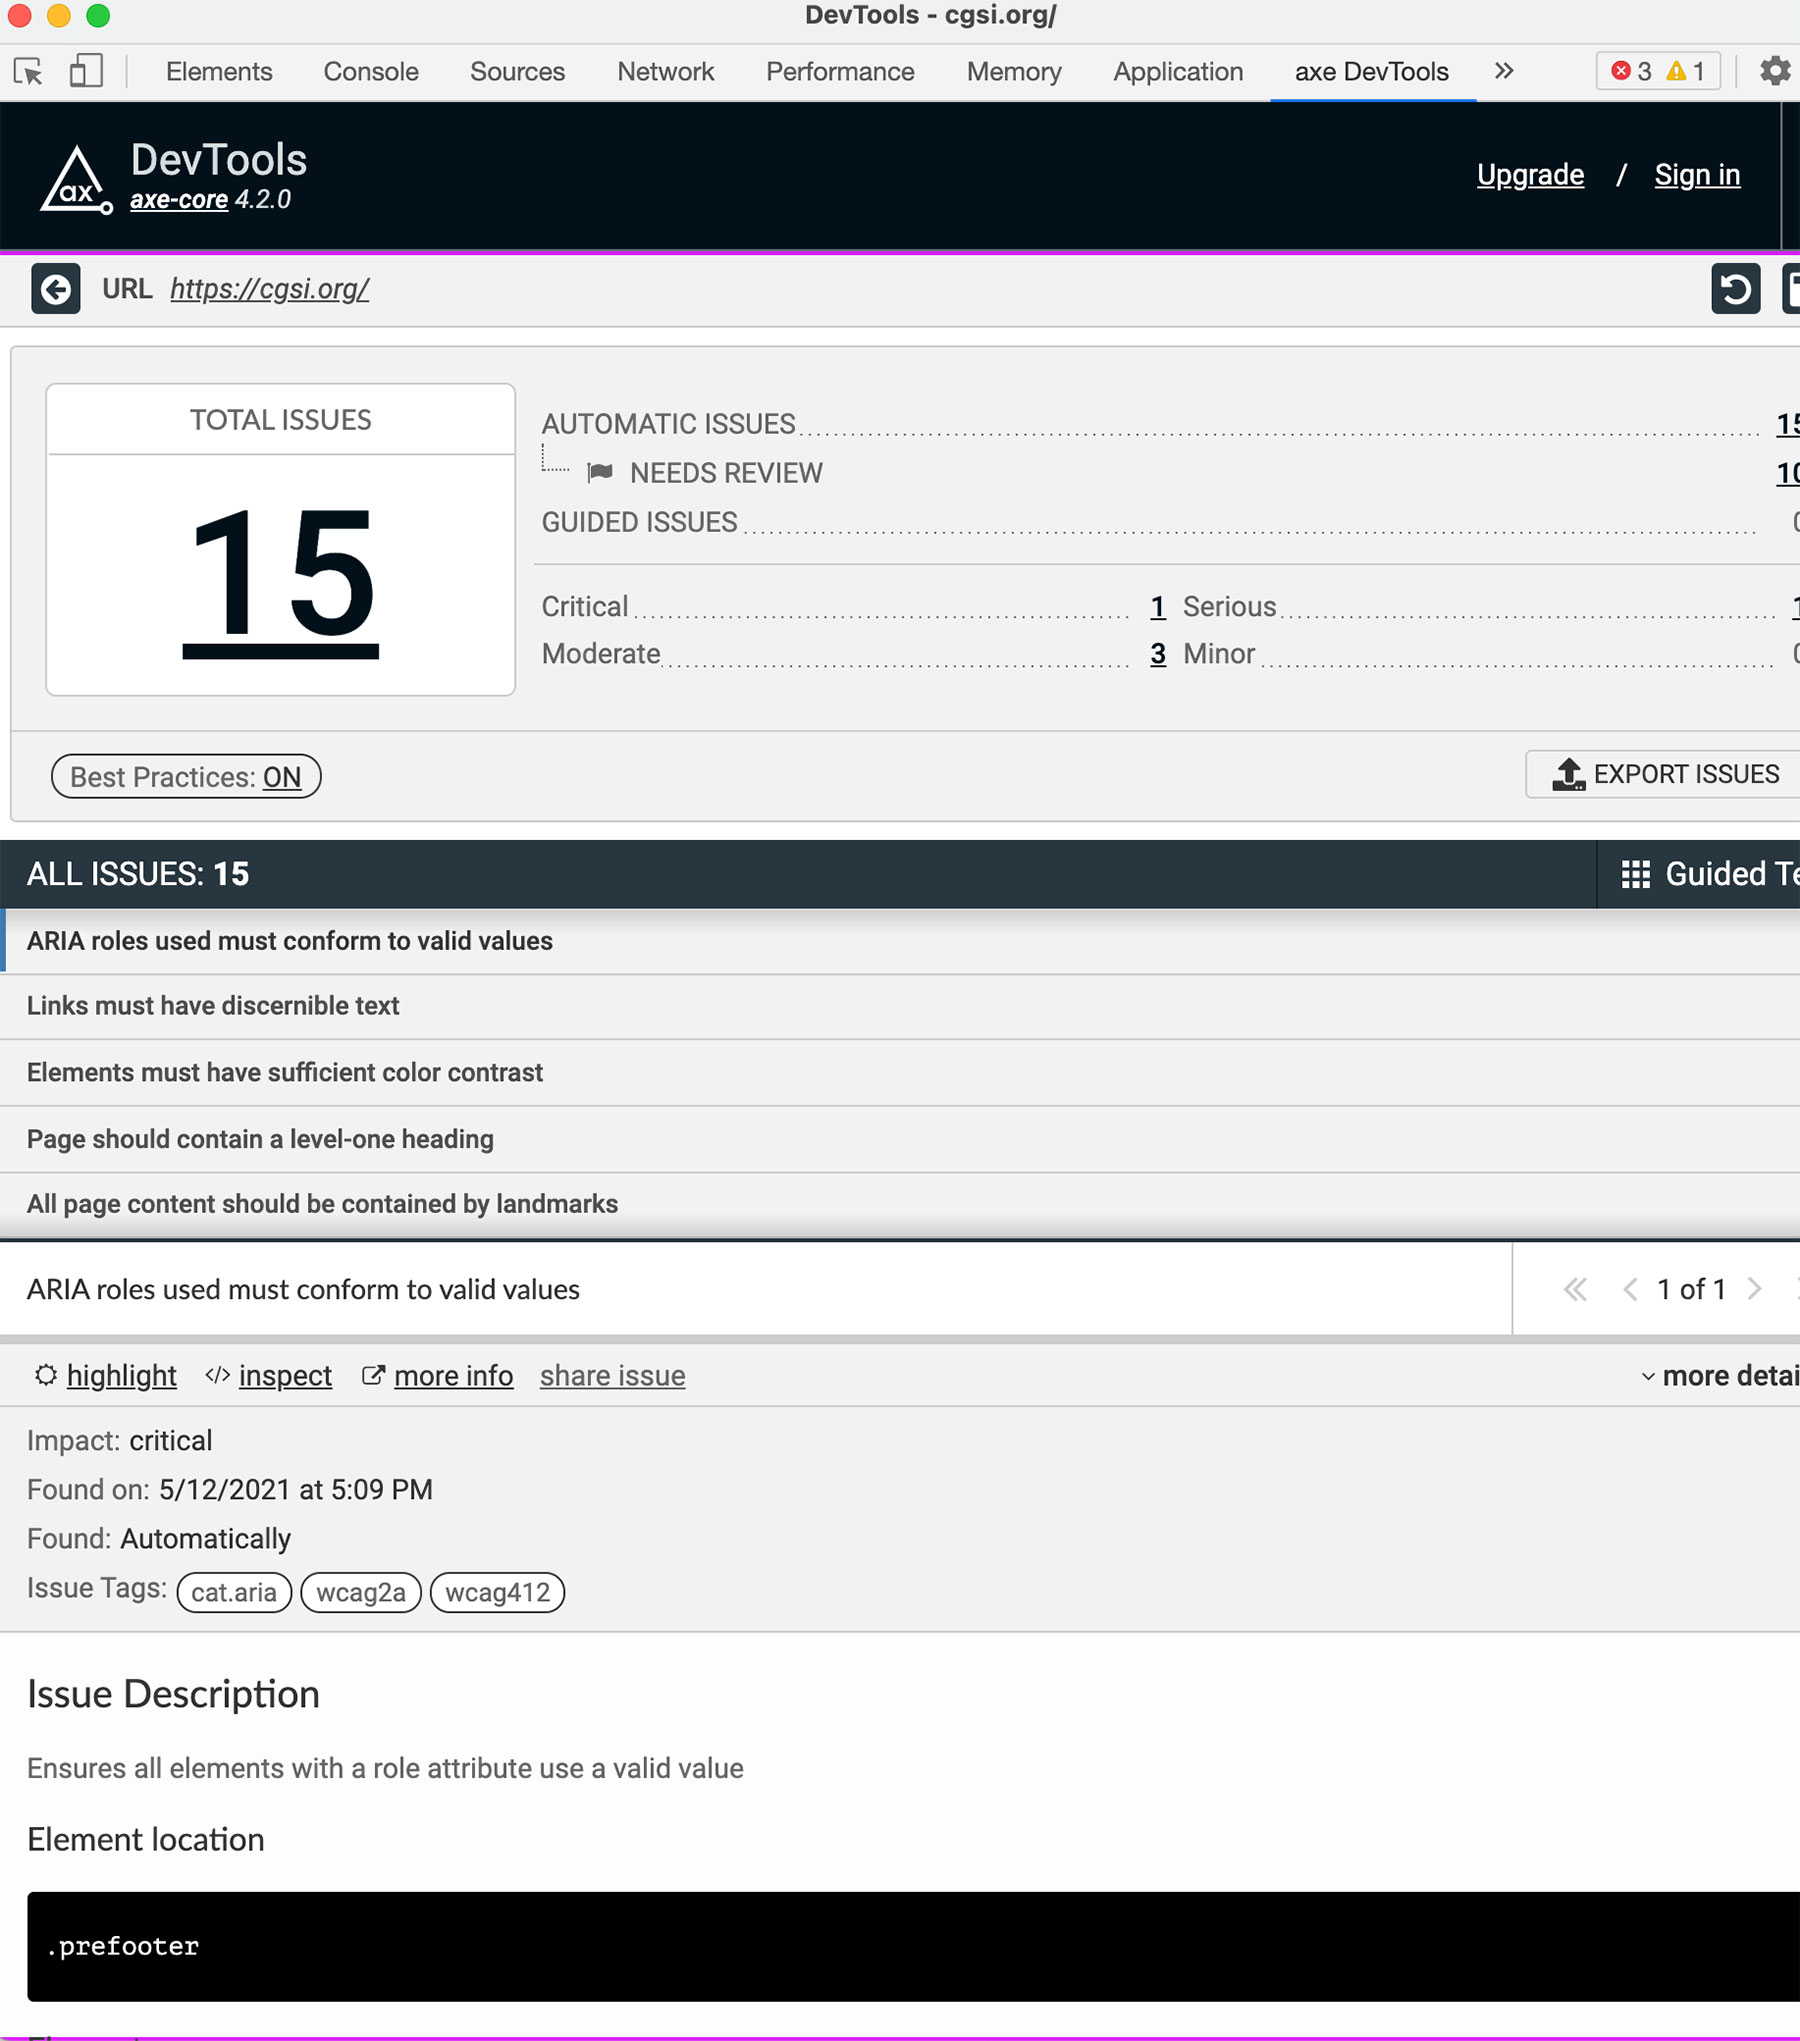This screenshot has height=2041, width=1800.
Task: Toggle Best Practices ON setting
Action: pos(186,777)
